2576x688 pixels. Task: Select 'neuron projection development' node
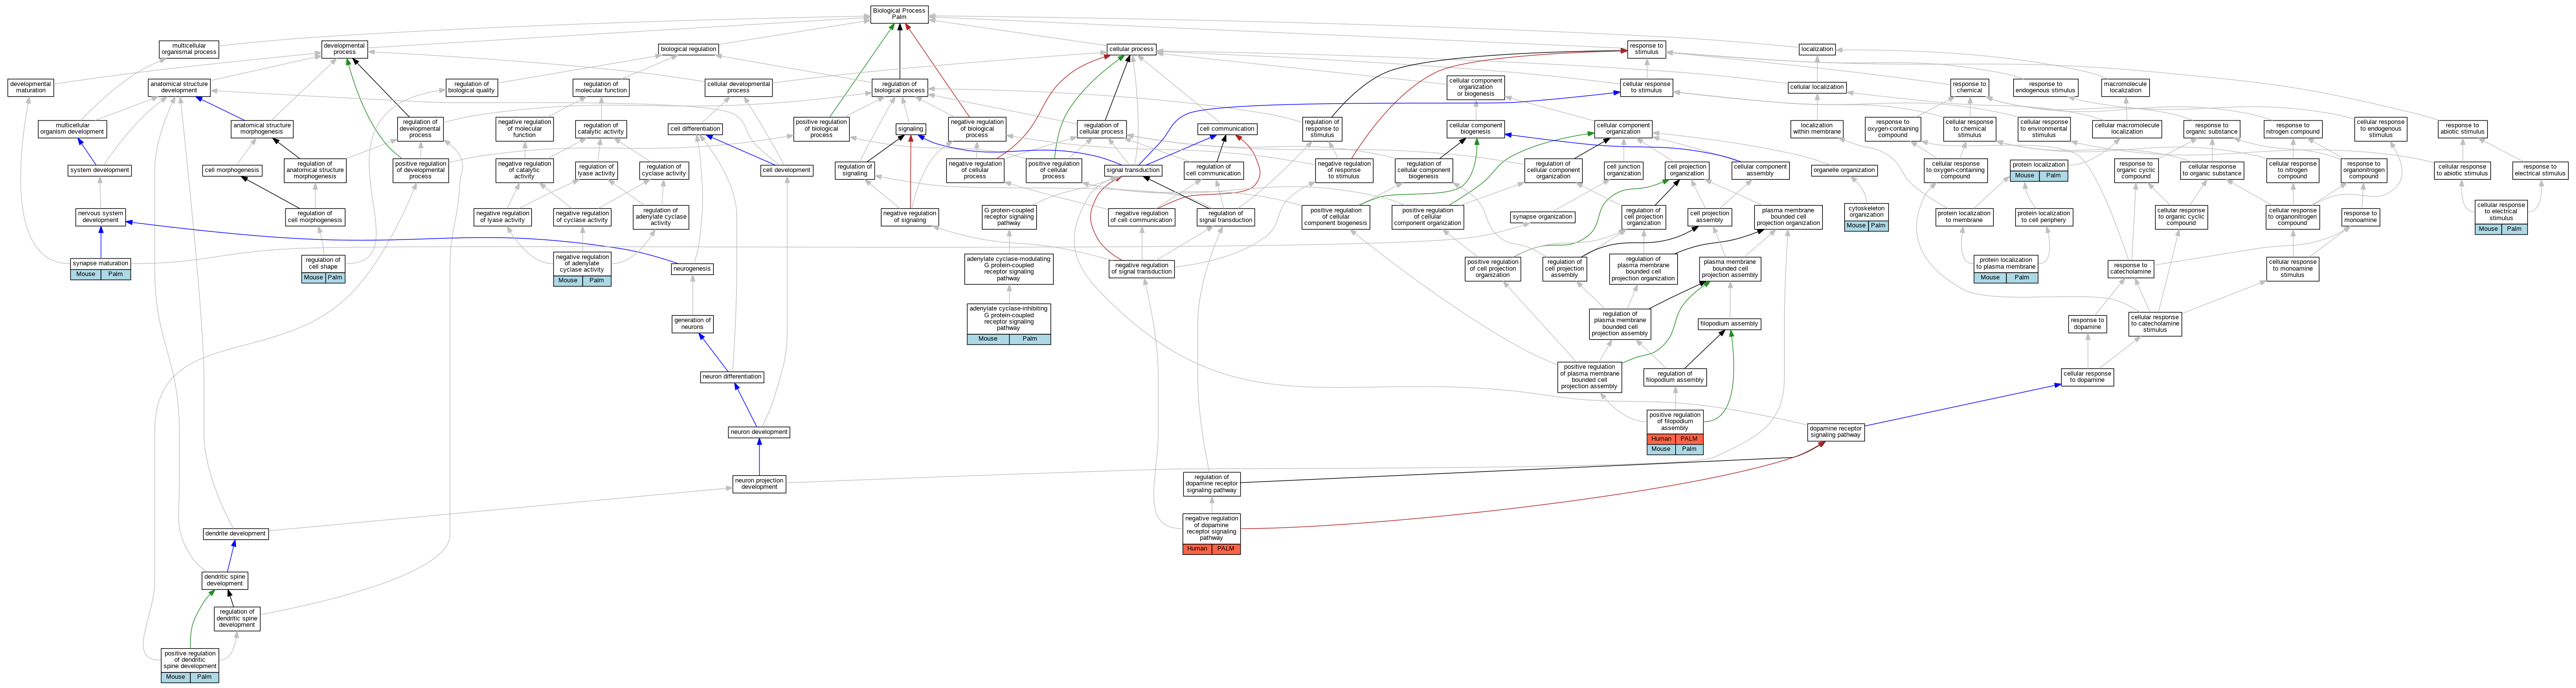click(x=759, y=484)
